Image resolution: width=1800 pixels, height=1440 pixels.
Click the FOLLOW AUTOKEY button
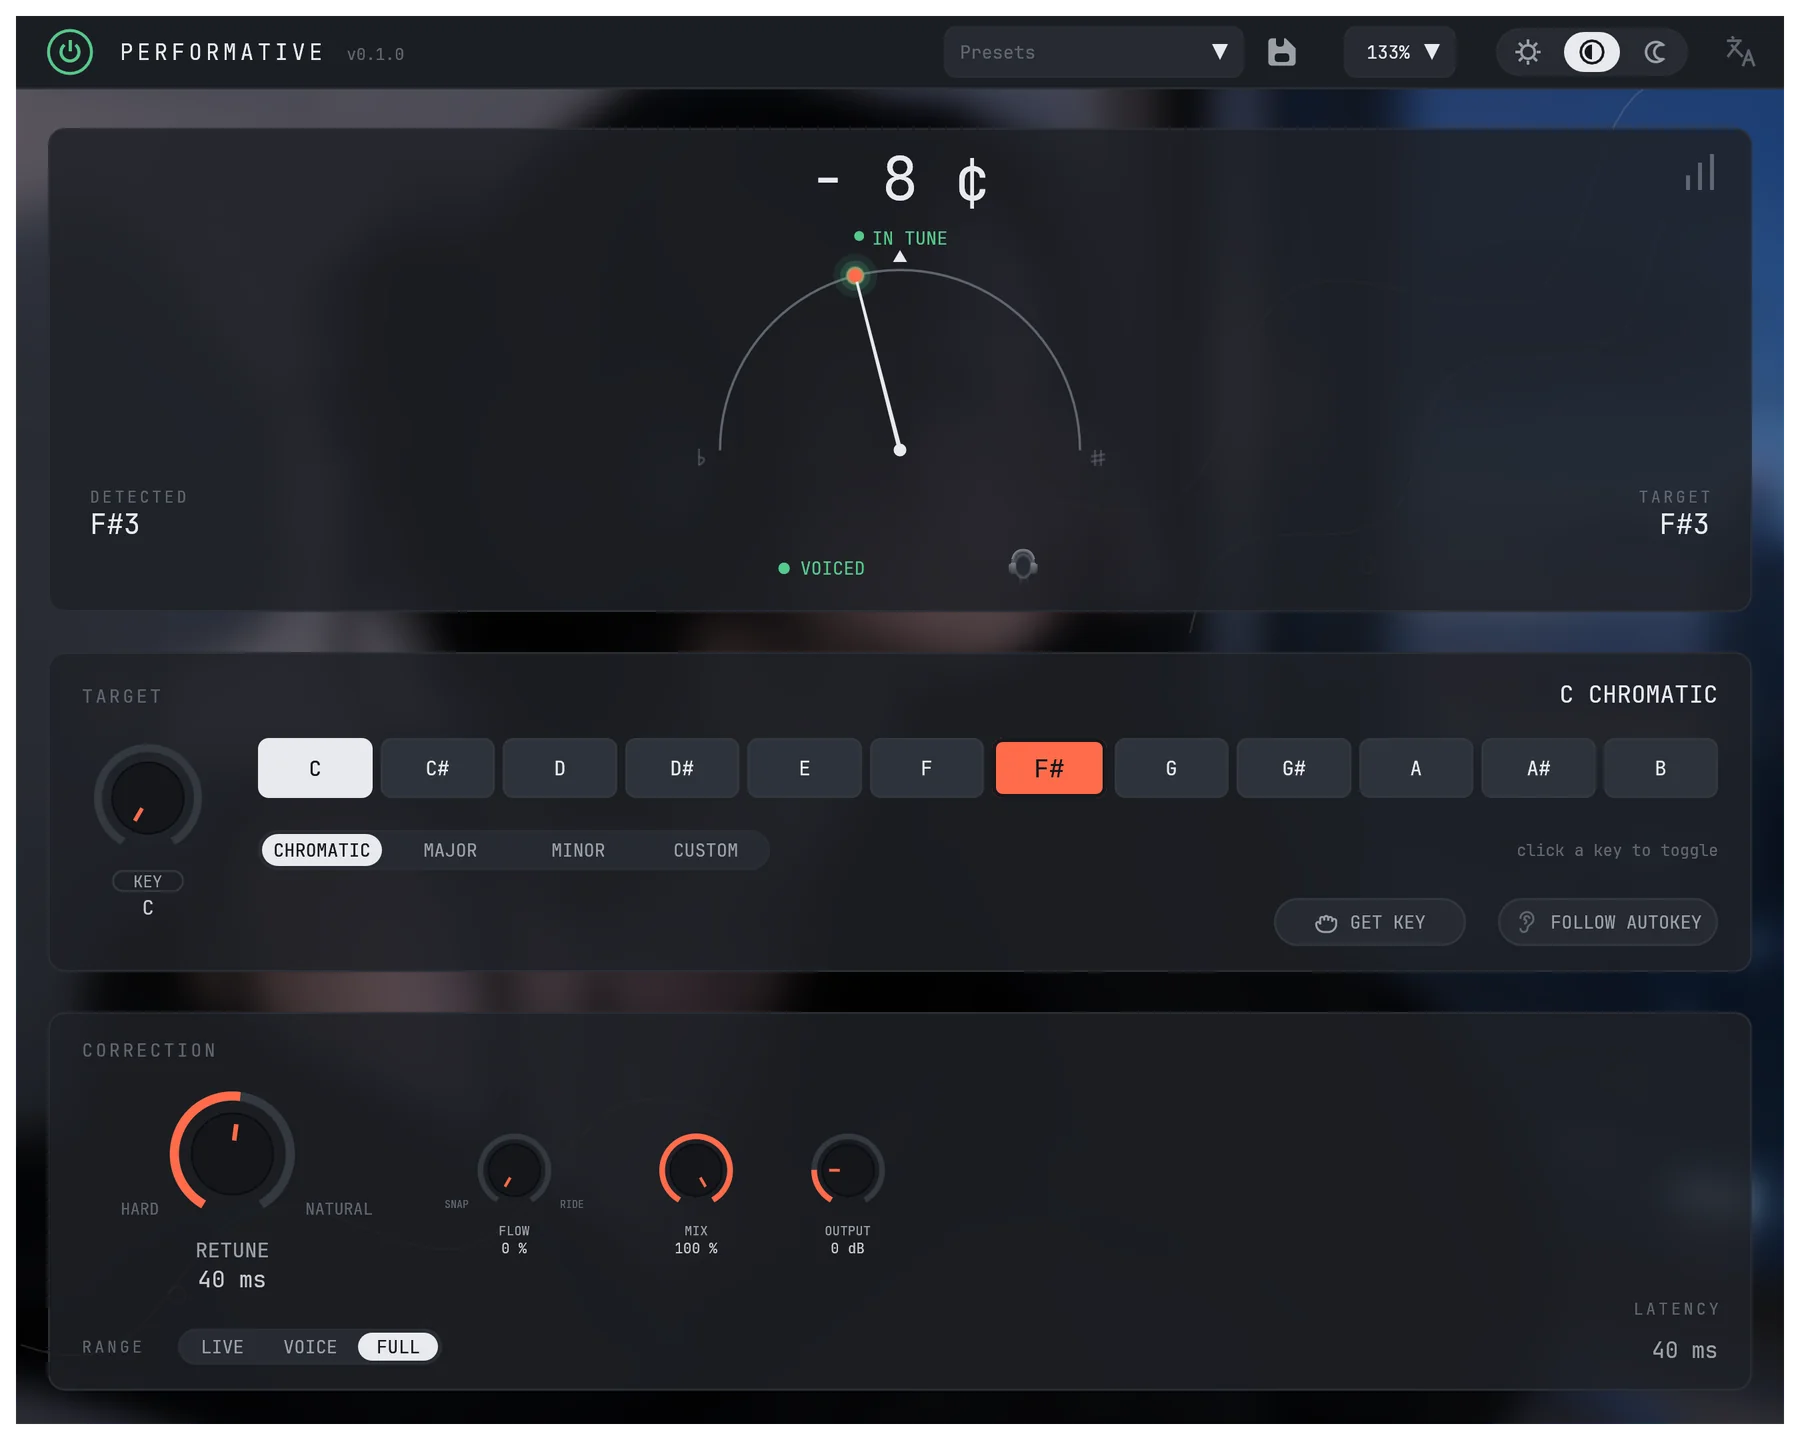(1608, 922)
